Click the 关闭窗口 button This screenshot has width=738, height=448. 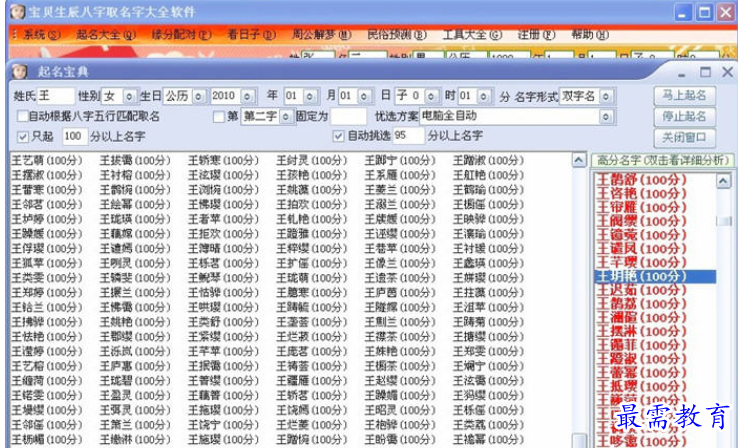[684, 137]
